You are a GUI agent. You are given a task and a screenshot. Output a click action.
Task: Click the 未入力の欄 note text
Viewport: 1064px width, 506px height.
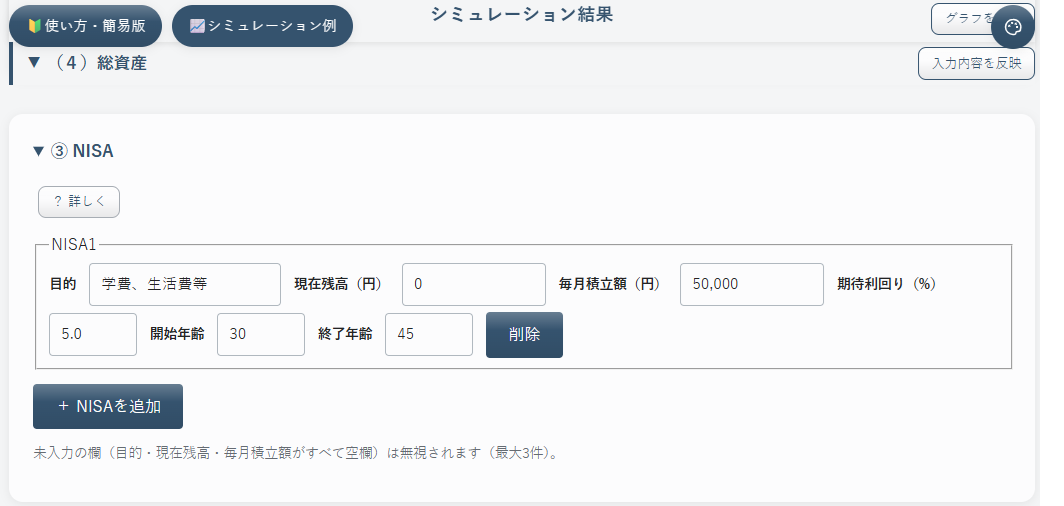click(x=297, y=453)
